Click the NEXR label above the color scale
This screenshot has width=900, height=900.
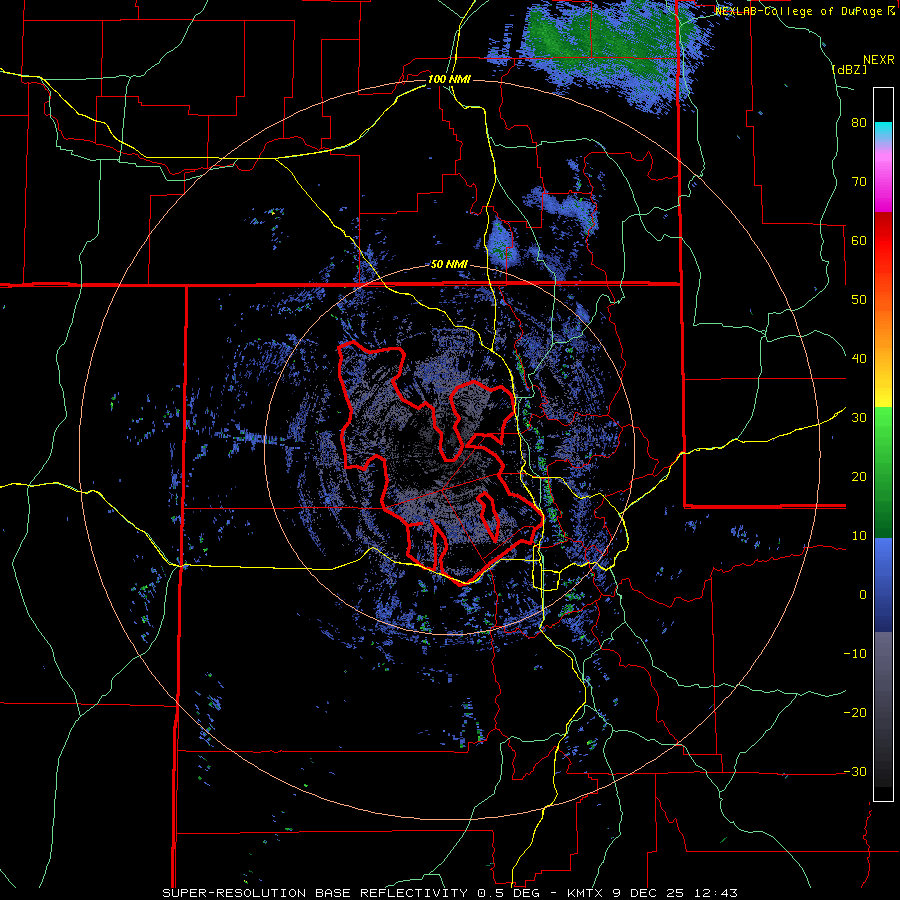[878, 60]
